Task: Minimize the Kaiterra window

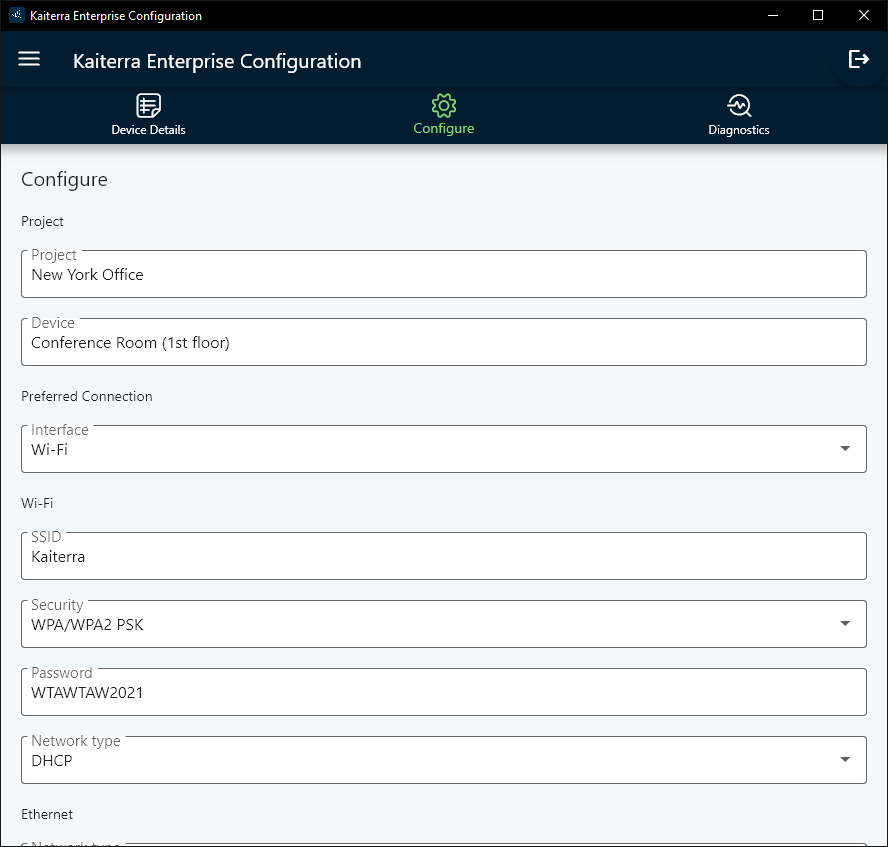Action: click(772, 15)
